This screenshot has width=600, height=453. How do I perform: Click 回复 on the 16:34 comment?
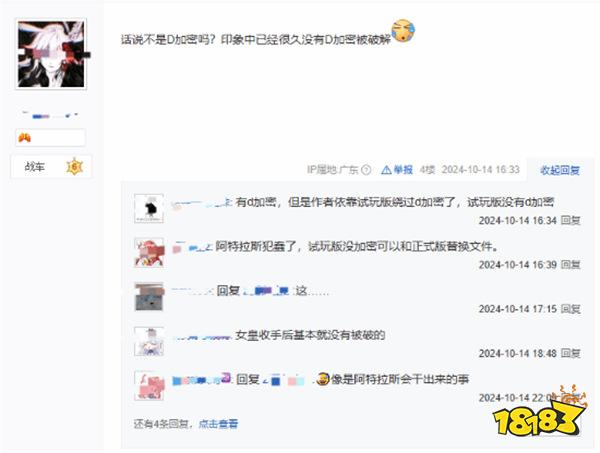(571, 220)
